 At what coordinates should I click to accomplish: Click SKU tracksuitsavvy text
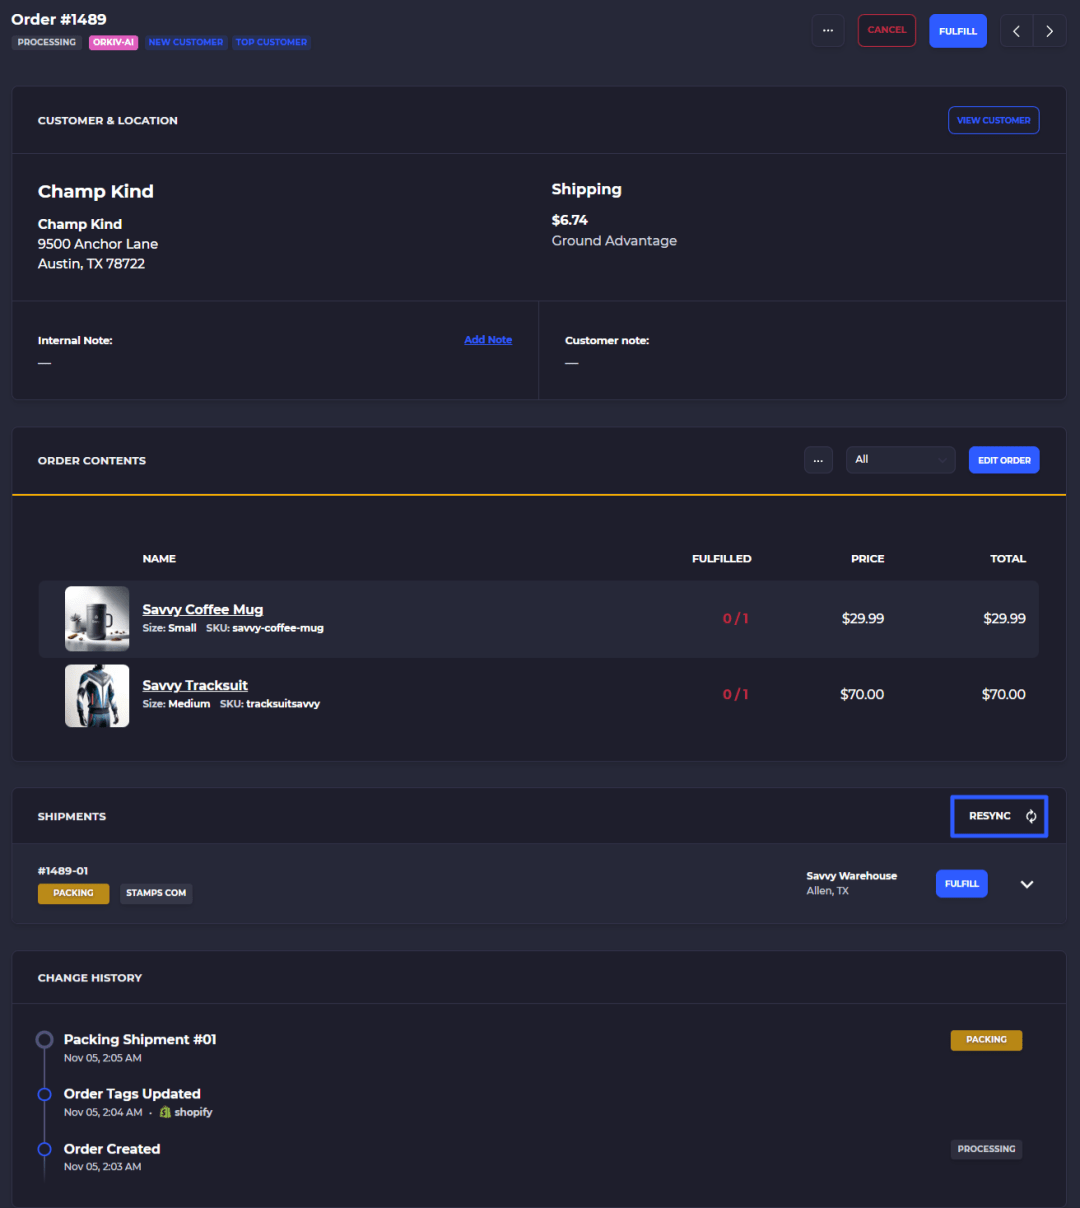270,704
